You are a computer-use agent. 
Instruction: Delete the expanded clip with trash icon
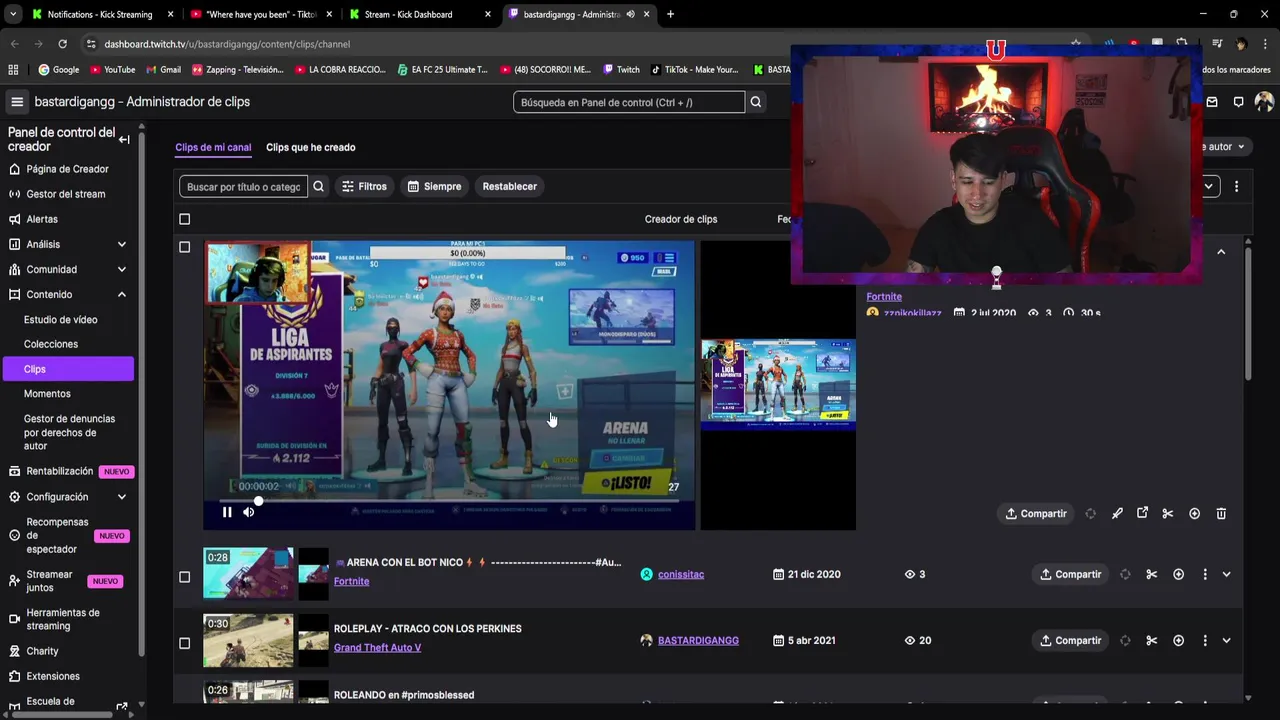(1221, 513)
